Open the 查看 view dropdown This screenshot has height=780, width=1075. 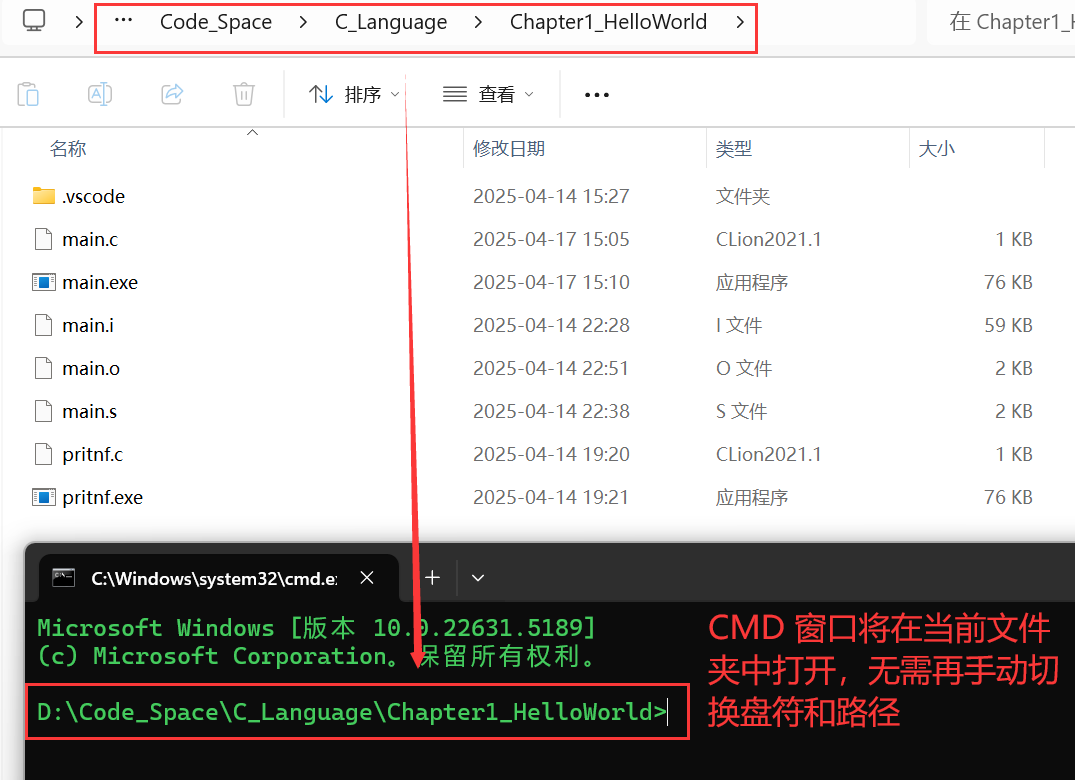coord(488,94)
